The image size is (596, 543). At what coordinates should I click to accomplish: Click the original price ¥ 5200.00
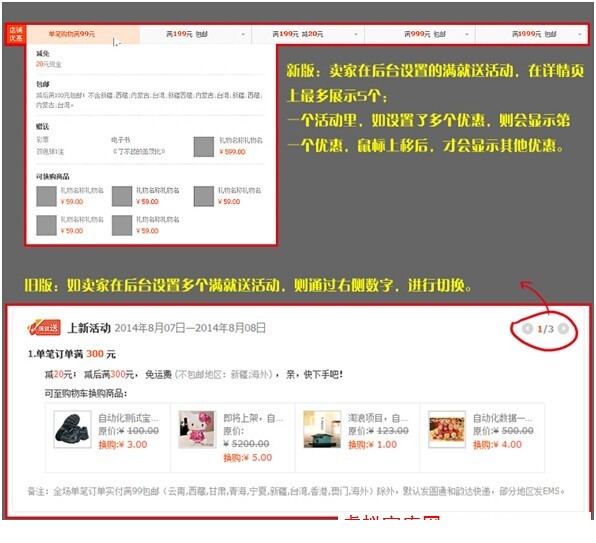tap(246, 443)
